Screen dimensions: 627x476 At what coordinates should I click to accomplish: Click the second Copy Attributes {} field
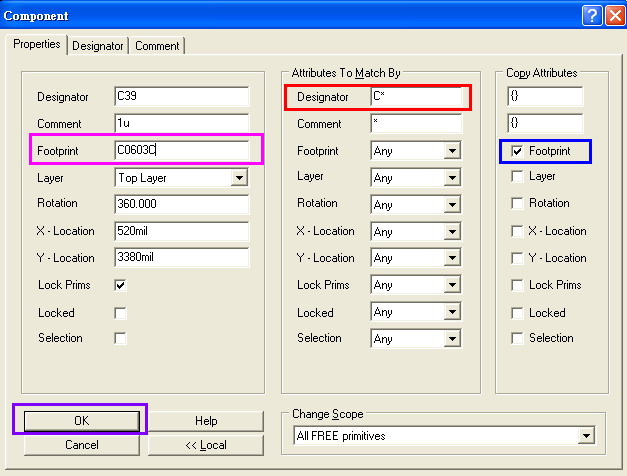545,123
